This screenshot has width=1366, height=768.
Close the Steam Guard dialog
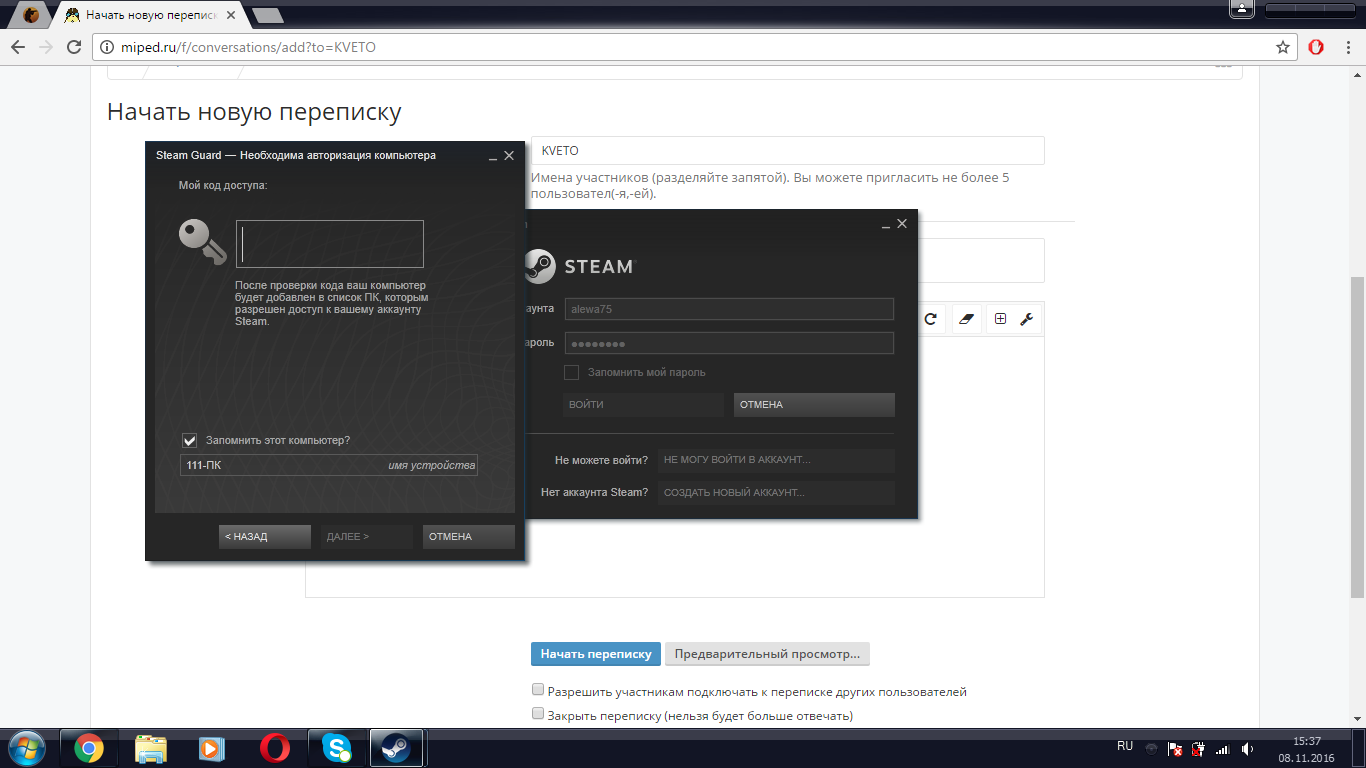pyautogui.click(x=509, y=156)
